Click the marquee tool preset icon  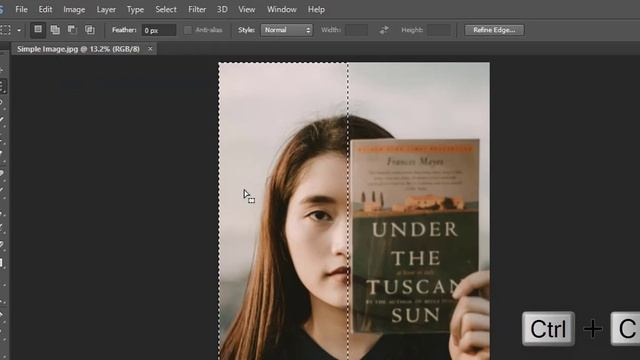pyautogui.click(x=5, y=30)
